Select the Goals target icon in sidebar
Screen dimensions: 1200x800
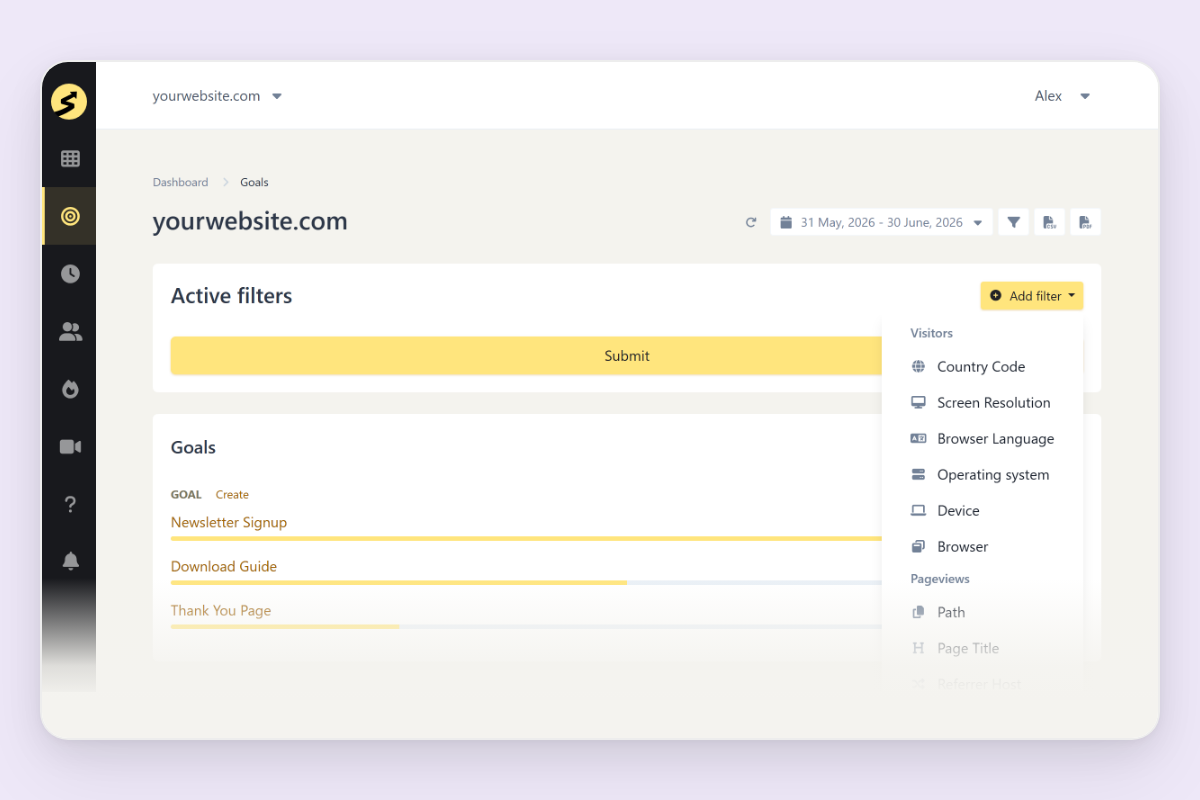click(x=70, y=216)
